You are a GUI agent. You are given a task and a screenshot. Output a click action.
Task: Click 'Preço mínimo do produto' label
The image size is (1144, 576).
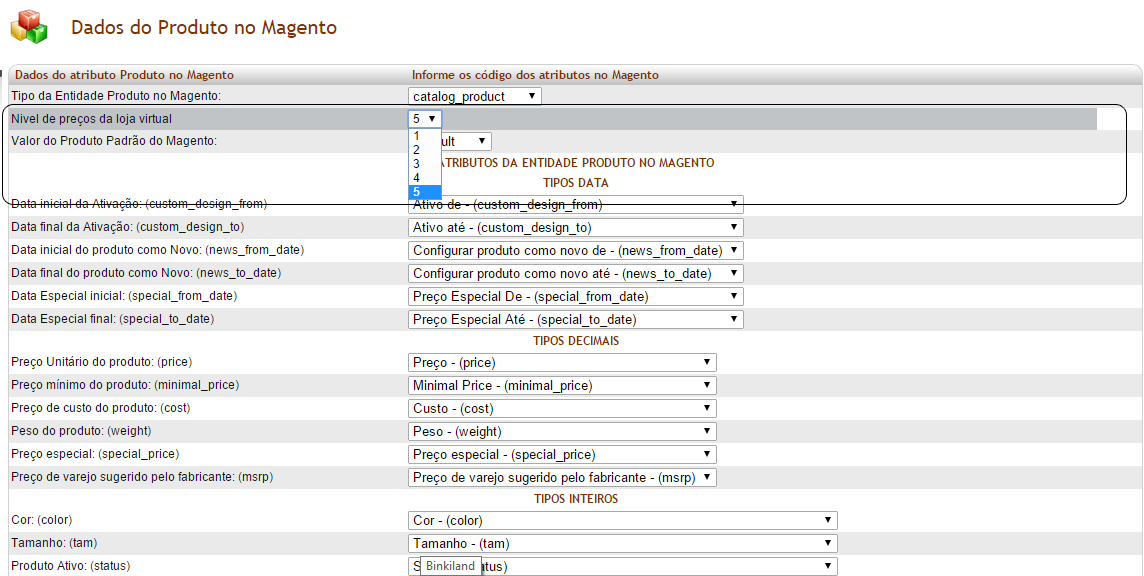[x=125, y=385]
